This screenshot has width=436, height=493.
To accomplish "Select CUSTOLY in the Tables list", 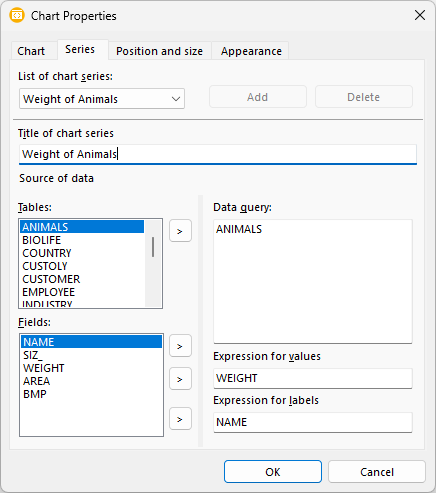I will click(82, 266).
